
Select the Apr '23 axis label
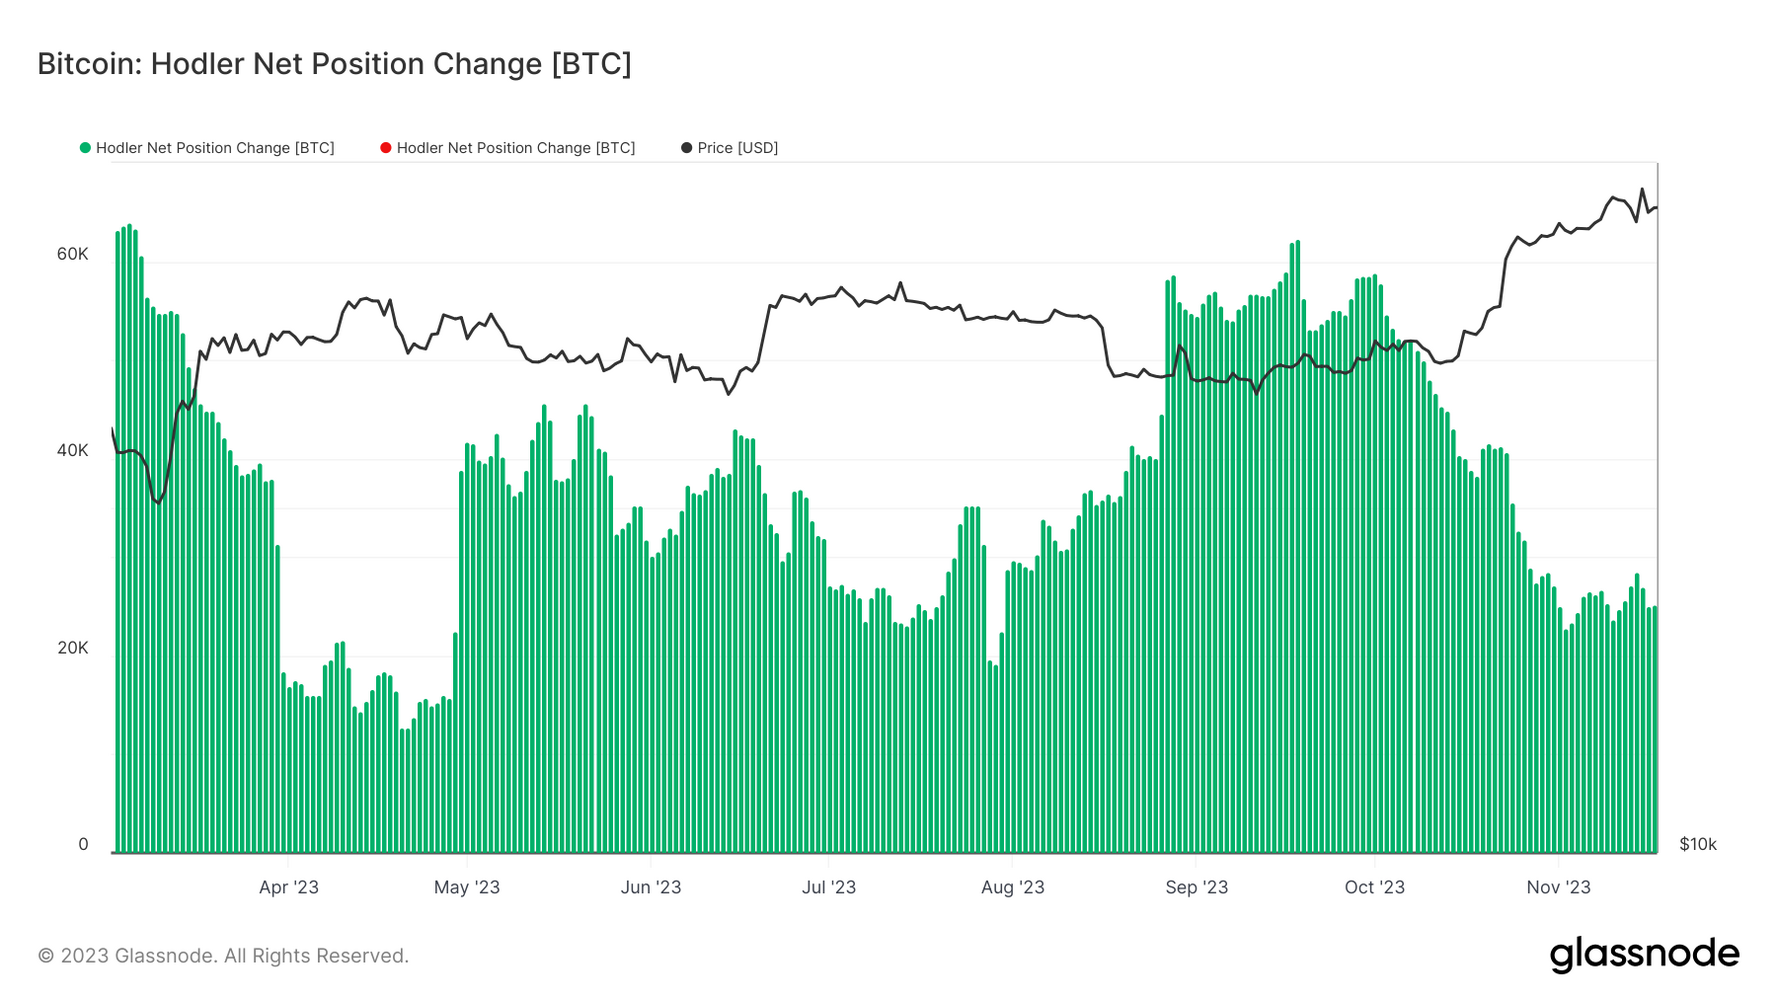coord(288,887)
